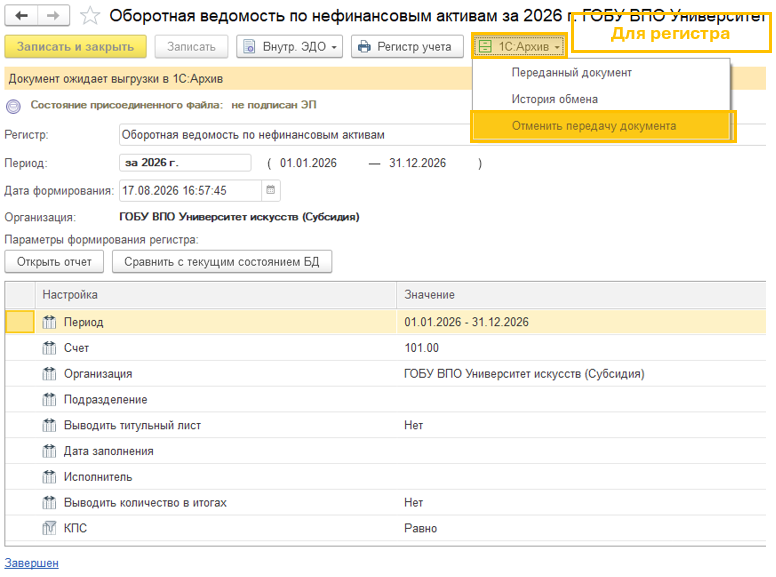Select the Дата заполнения row label

coord(108,451)
